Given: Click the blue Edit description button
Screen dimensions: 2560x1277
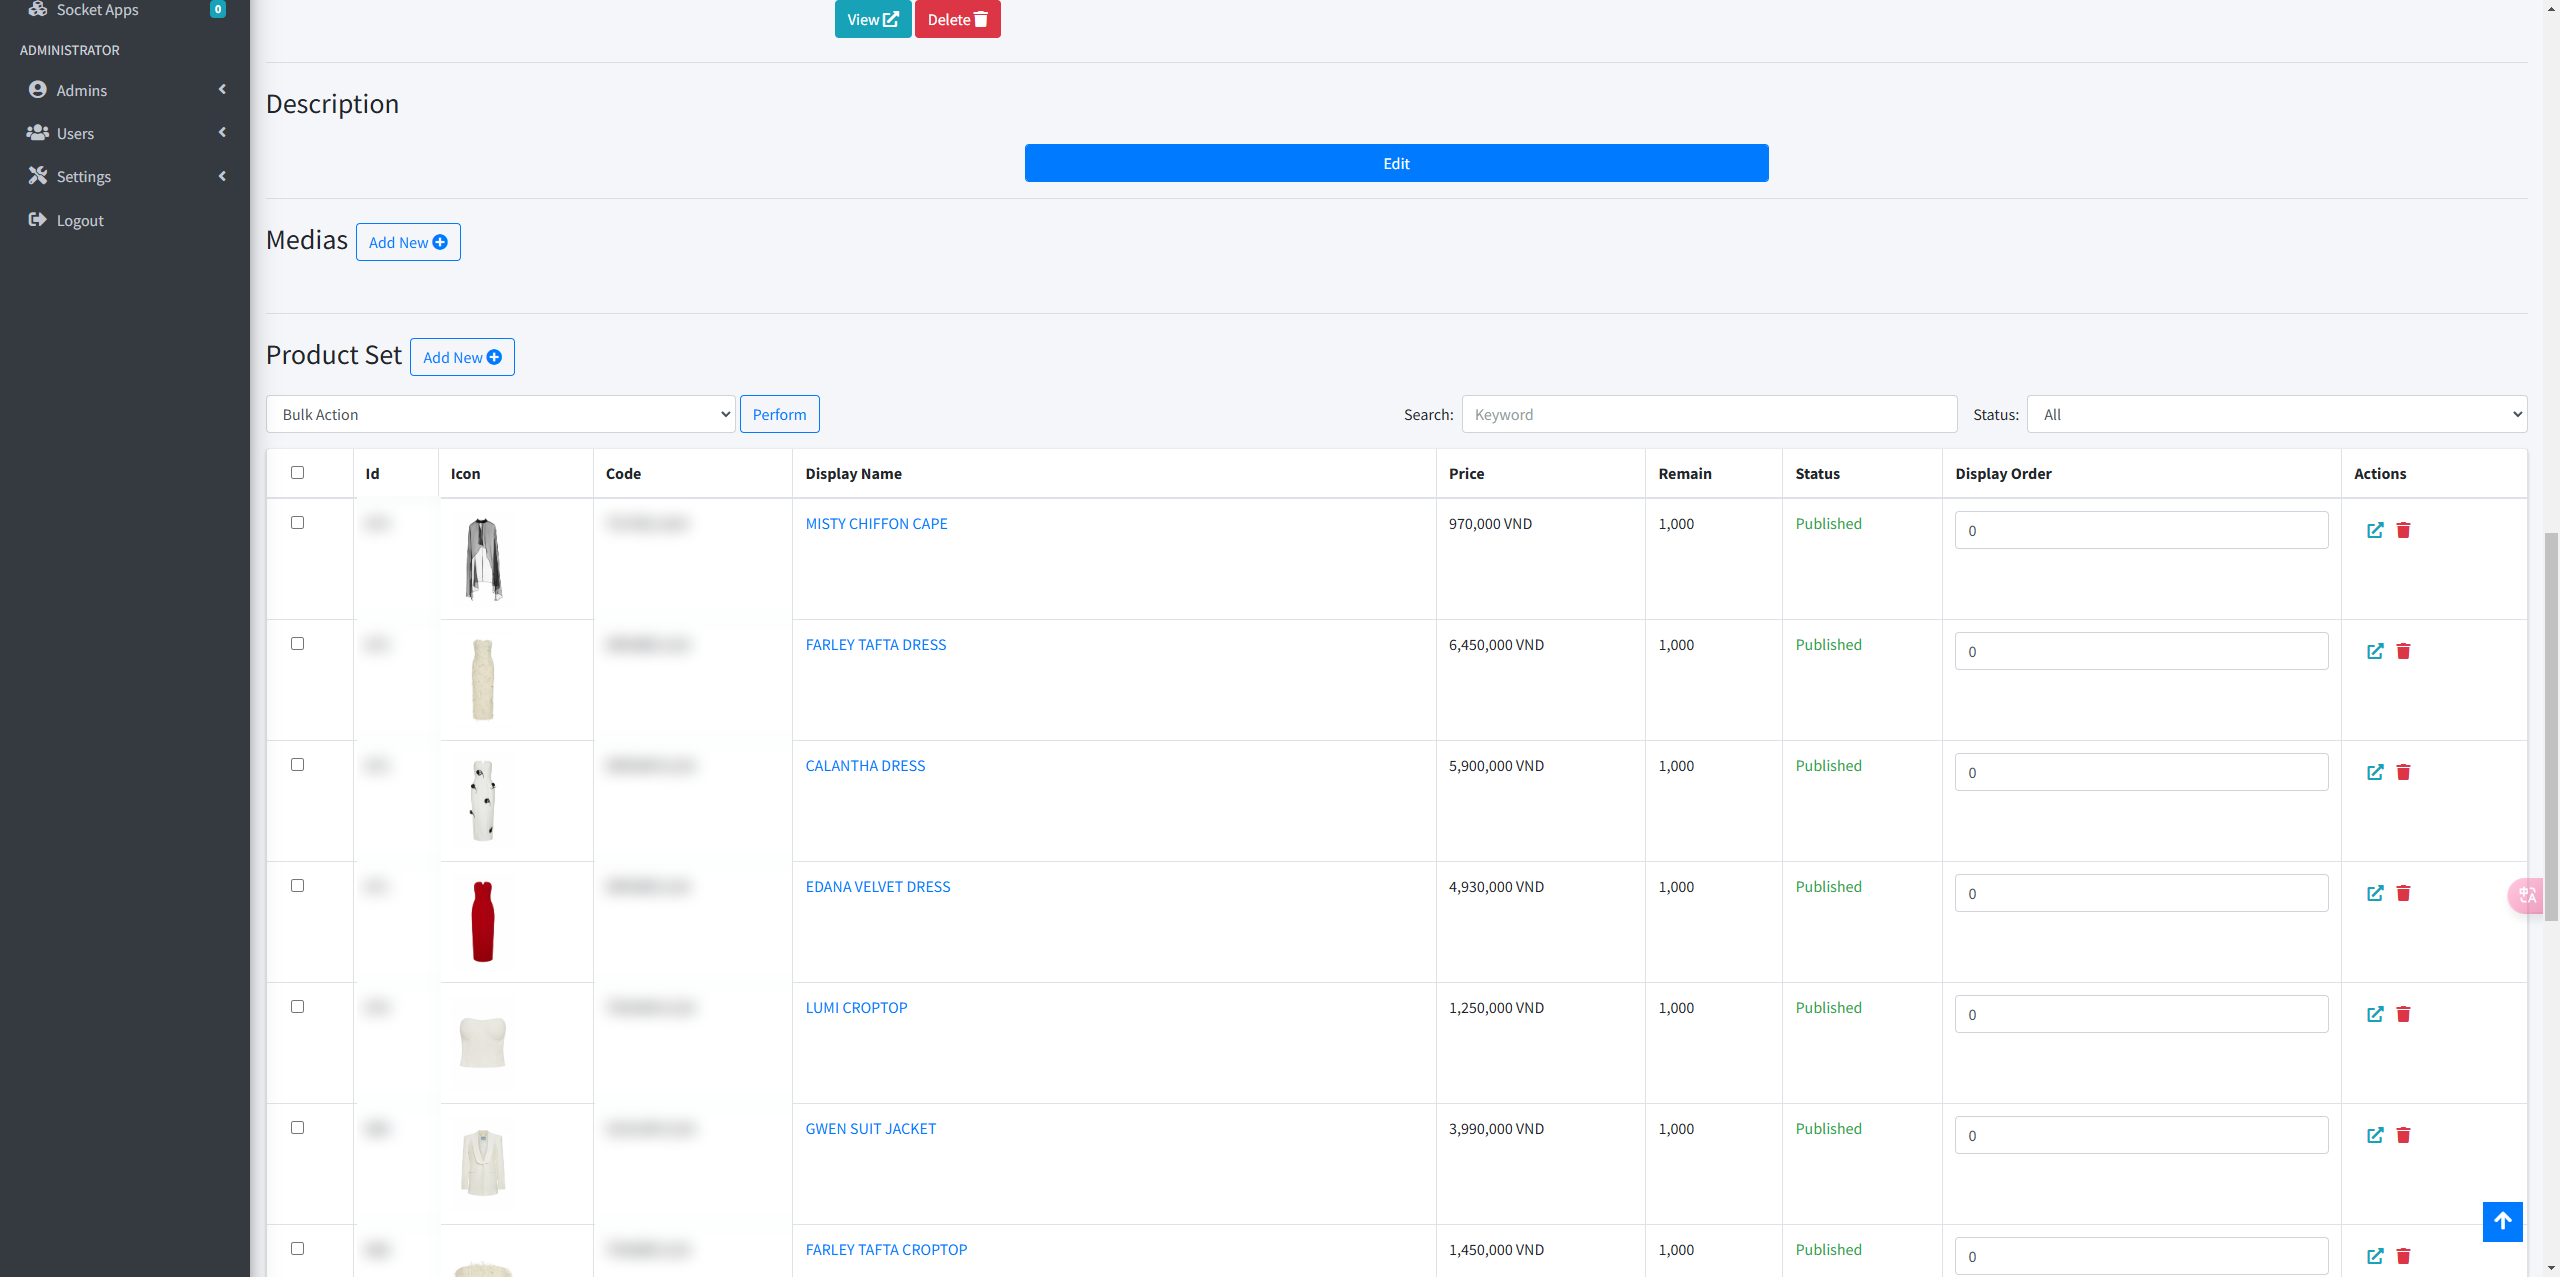Looking at the screenshot, I should coord(1396,163).
